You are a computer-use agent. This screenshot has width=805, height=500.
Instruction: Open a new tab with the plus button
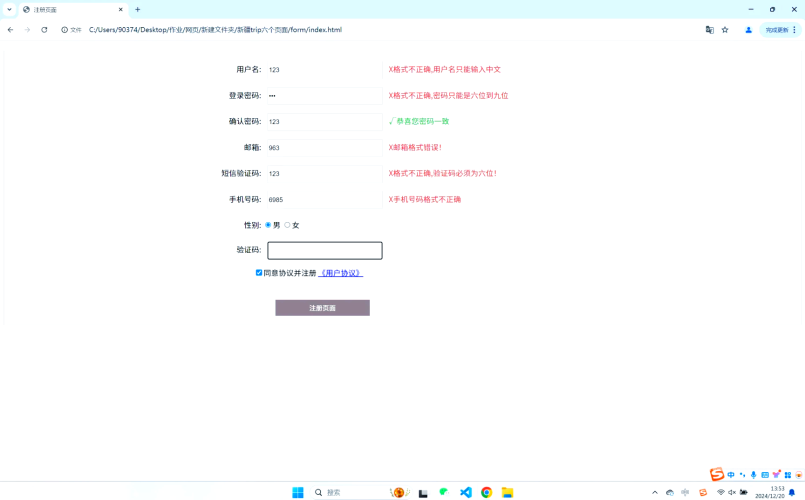[138, 9]
